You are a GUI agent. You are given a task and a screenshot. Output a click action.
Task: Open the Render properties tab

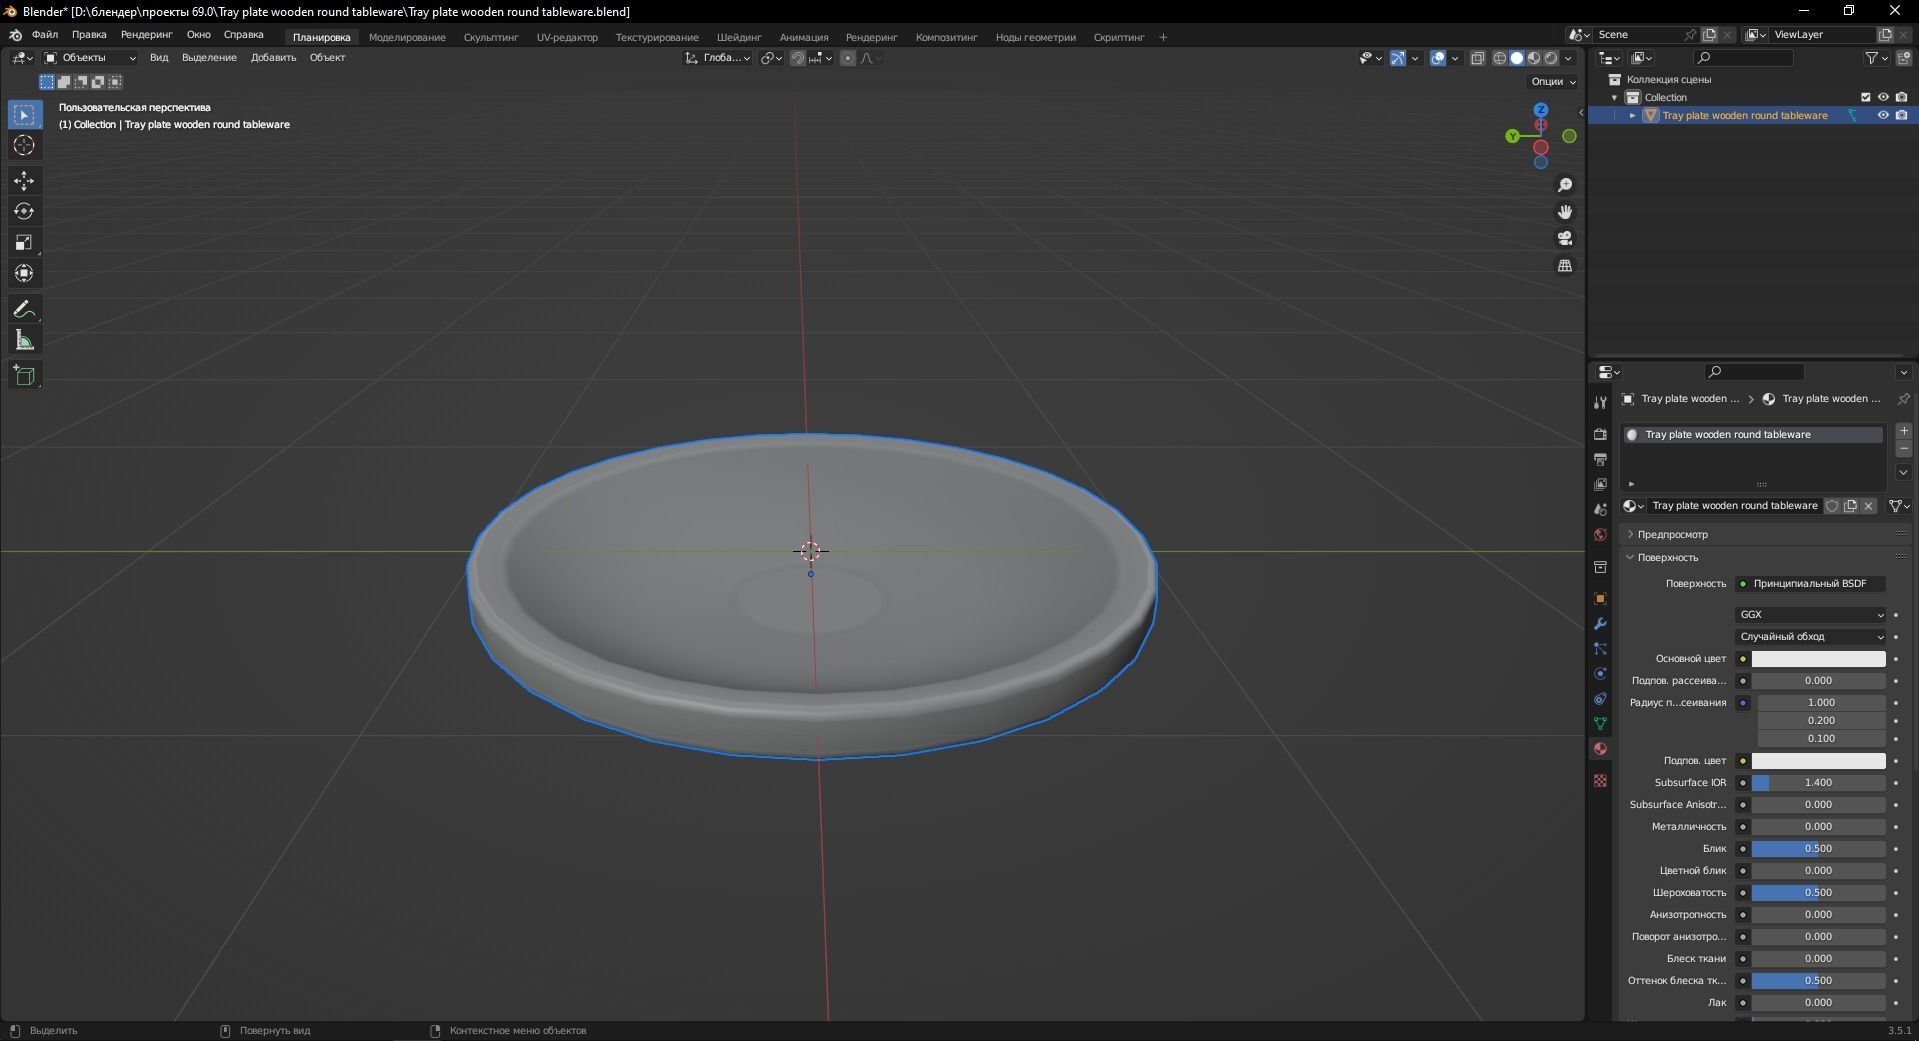[x=1600, y=434]
